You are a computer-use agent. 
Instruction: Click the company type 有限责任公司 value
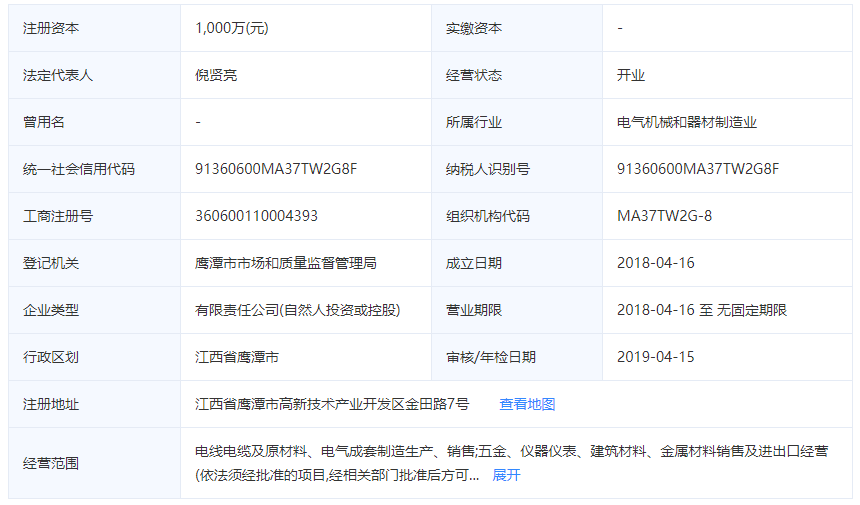297,310
